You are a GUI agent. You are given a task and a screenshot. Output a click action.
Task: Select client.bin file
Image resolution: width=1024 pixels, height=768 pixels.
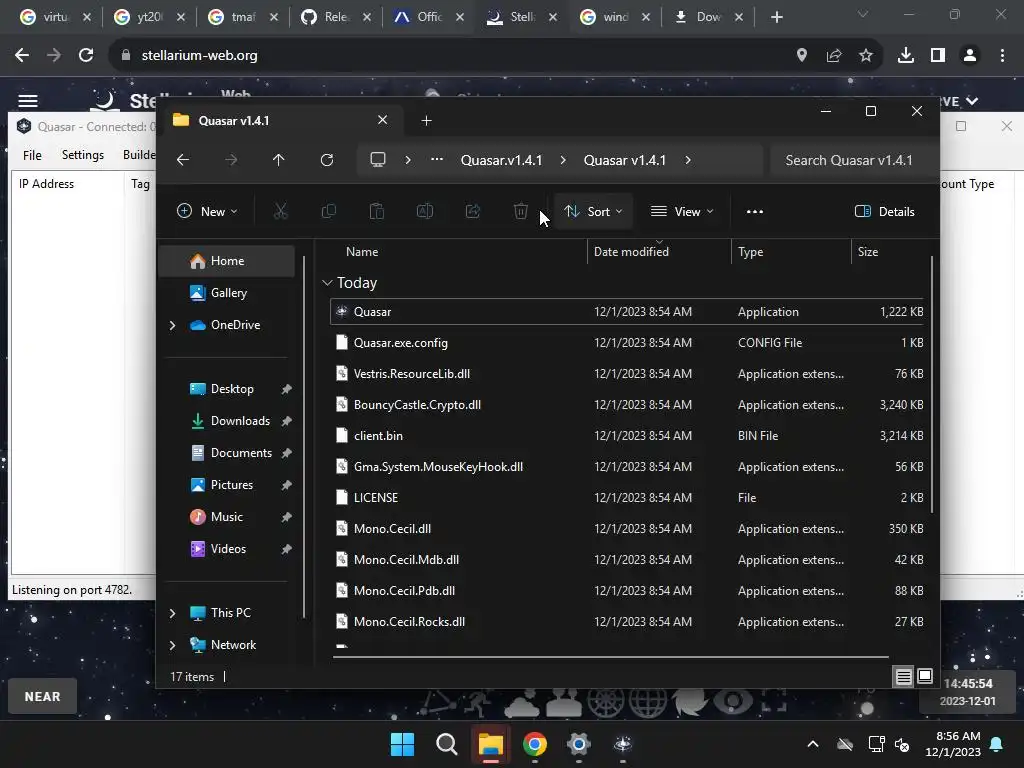[x=627, y=436]
